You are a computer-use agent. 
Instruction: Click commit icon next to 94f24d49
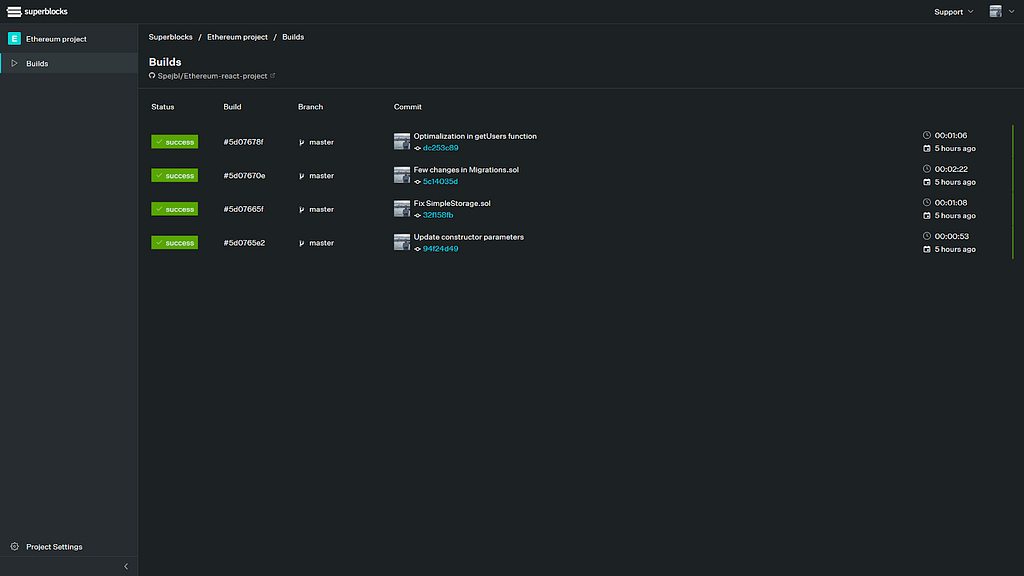point(417,249)
